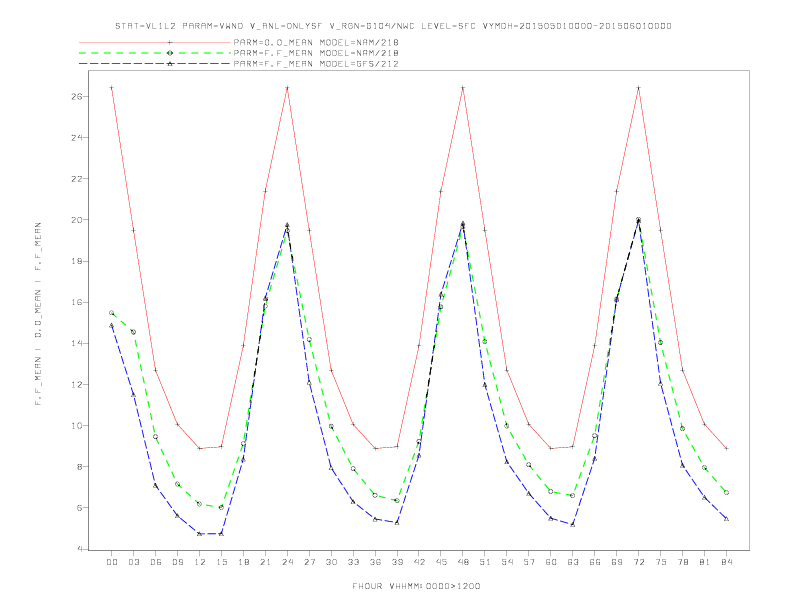Click x-axis forecast hour label 09

(177, 562)
